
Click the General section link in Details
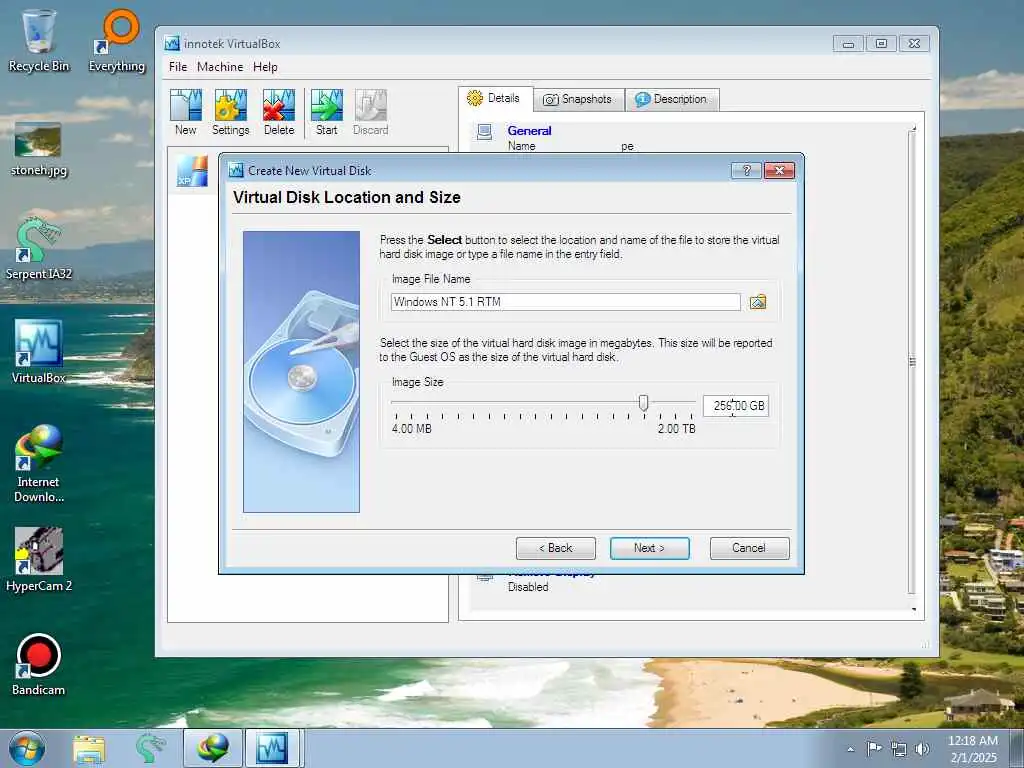(530, 131)
